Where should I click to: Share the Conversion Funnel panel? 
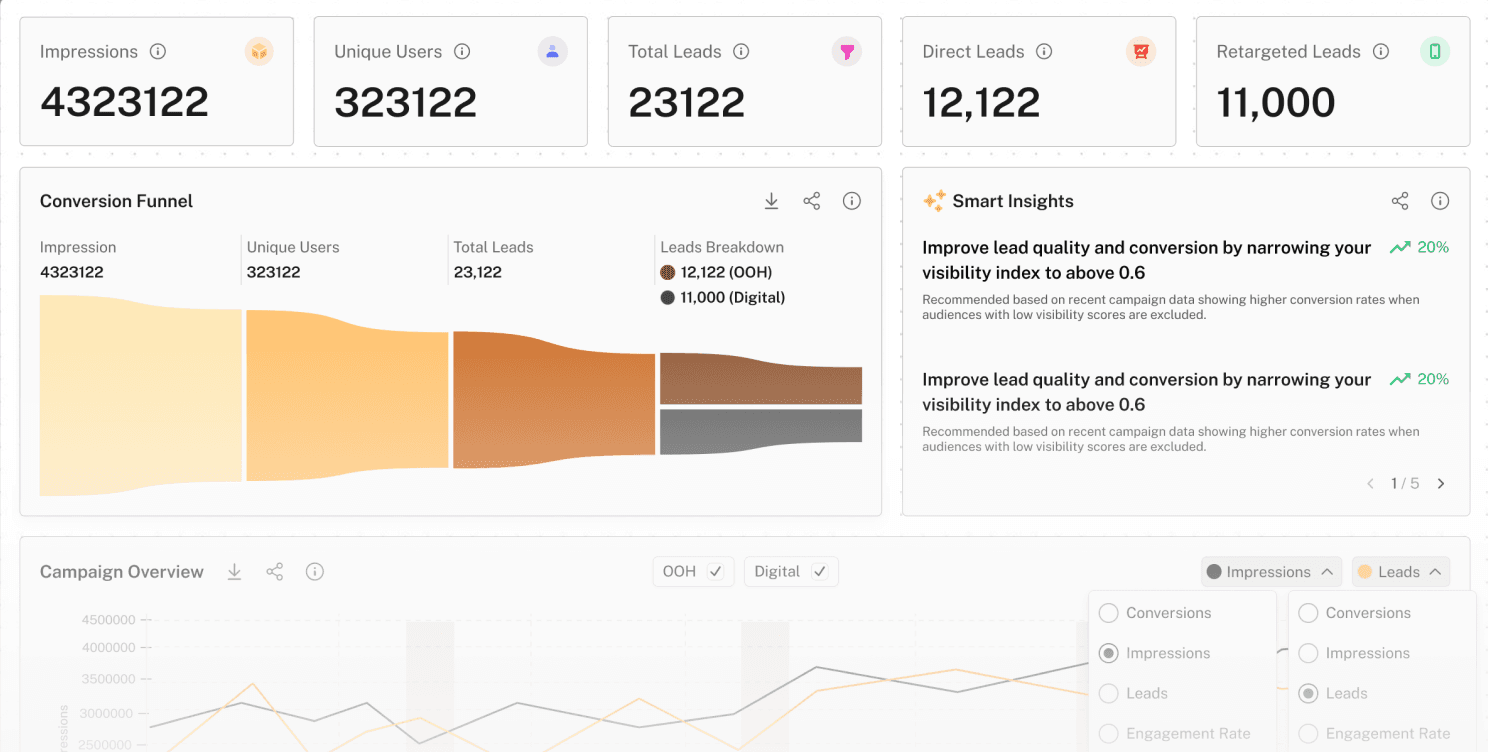point(811,201)
